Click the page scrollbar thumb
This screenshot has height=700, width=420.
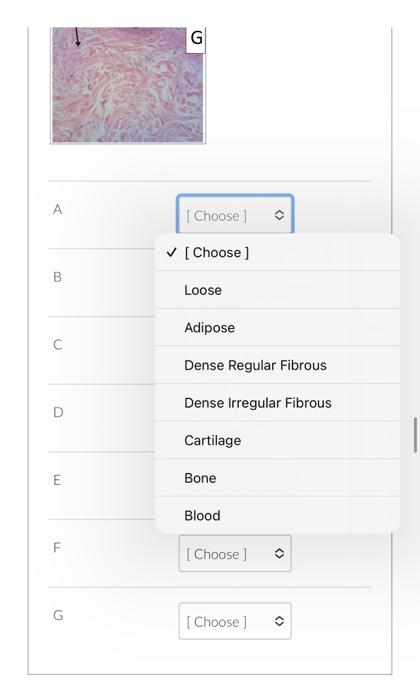pos(415,435)
